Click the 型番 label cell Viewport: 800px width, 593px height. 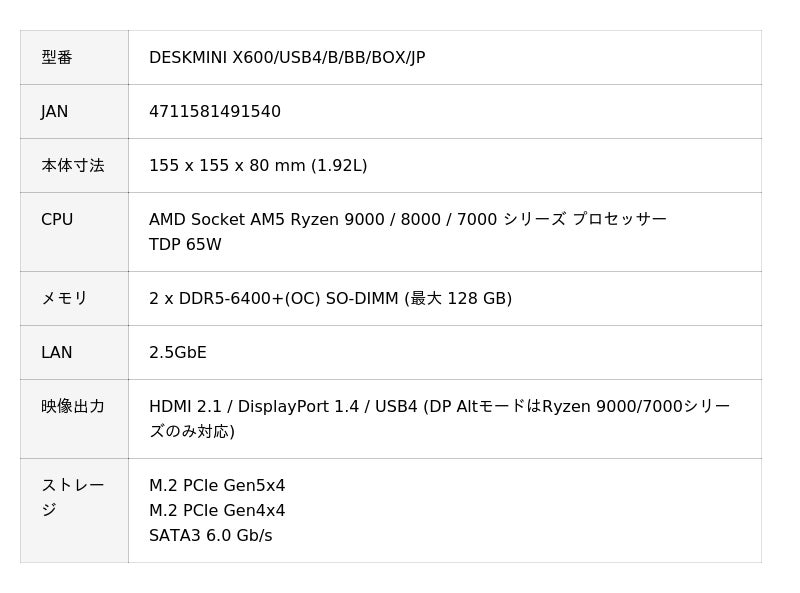[57, 58]
